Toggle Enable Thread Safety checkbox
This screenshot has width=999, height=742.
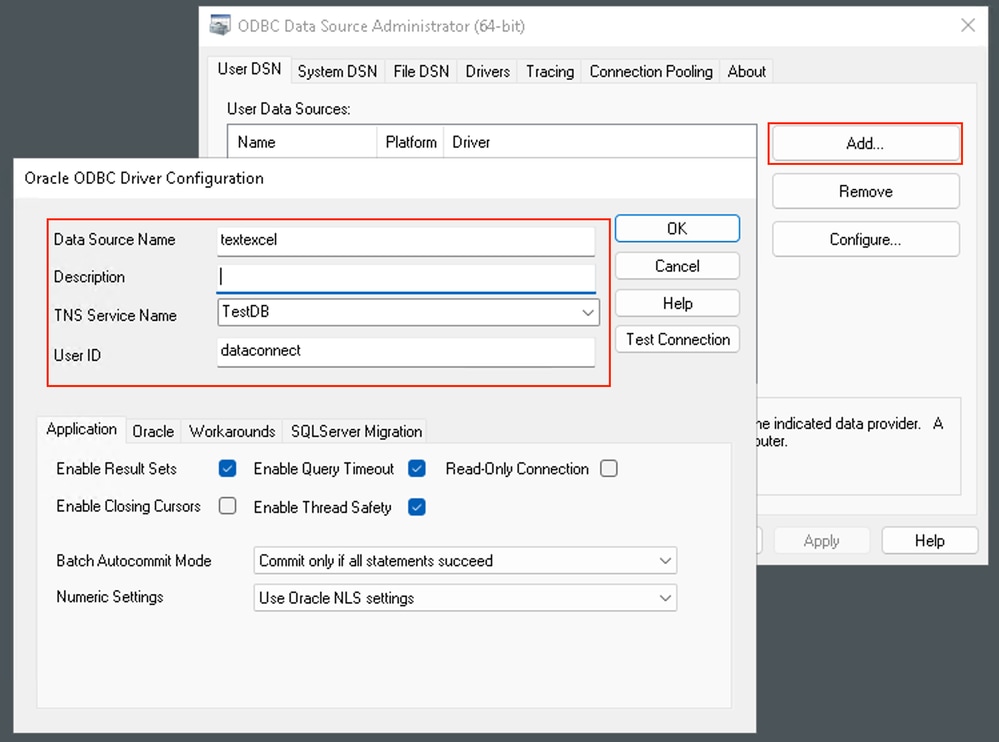[417, 507]
